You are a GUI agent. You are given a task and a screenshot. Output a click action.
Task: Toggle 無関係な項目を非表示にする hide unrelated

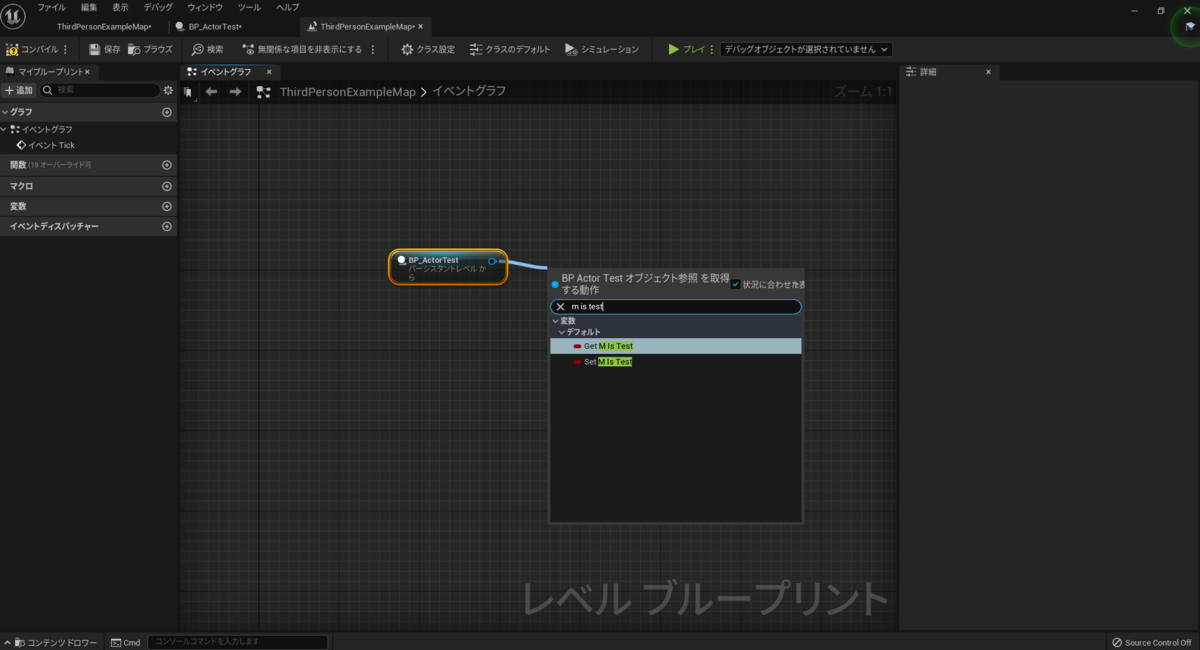(301, 49)
